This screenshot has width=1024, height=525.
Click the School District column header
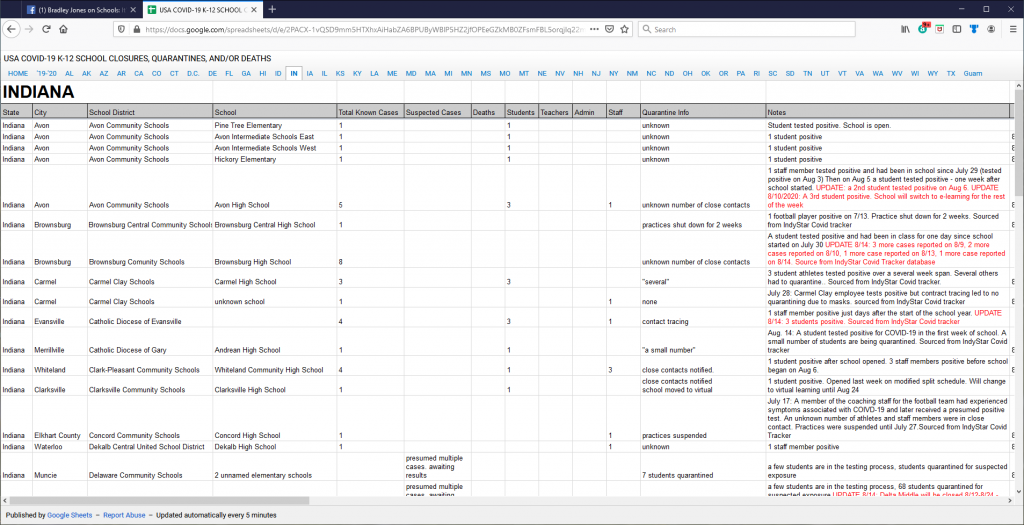pyautogui.click(x=150, y=112)
